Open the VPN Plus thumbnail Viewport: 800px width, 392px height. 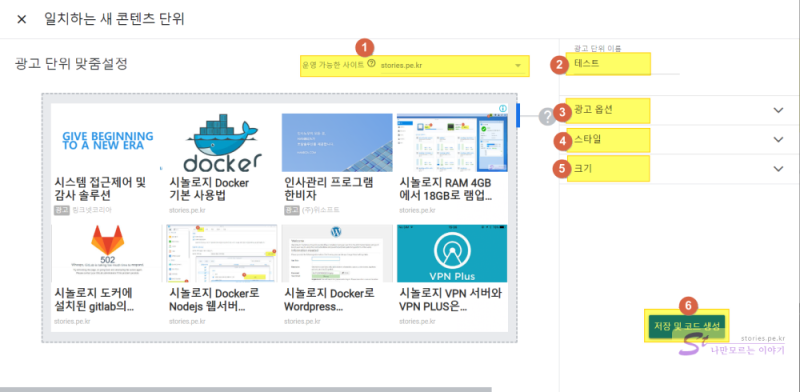click(453, 253)
